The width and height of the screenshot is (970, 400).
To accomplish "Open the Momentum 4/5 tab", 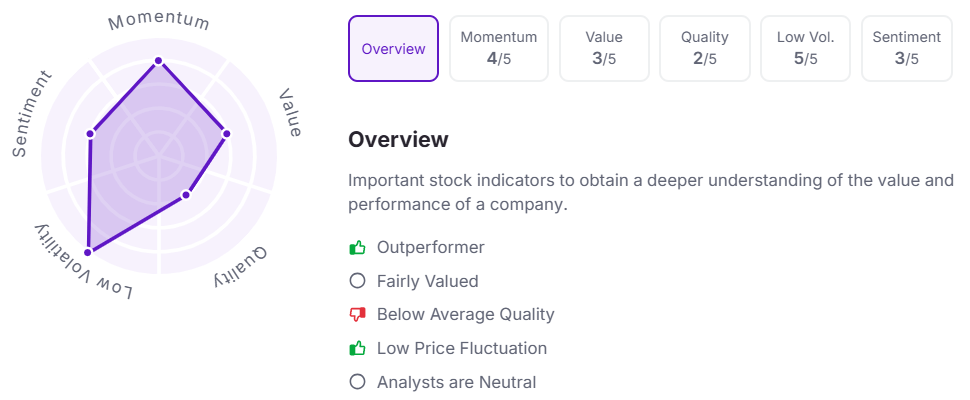I will point(499,49).
